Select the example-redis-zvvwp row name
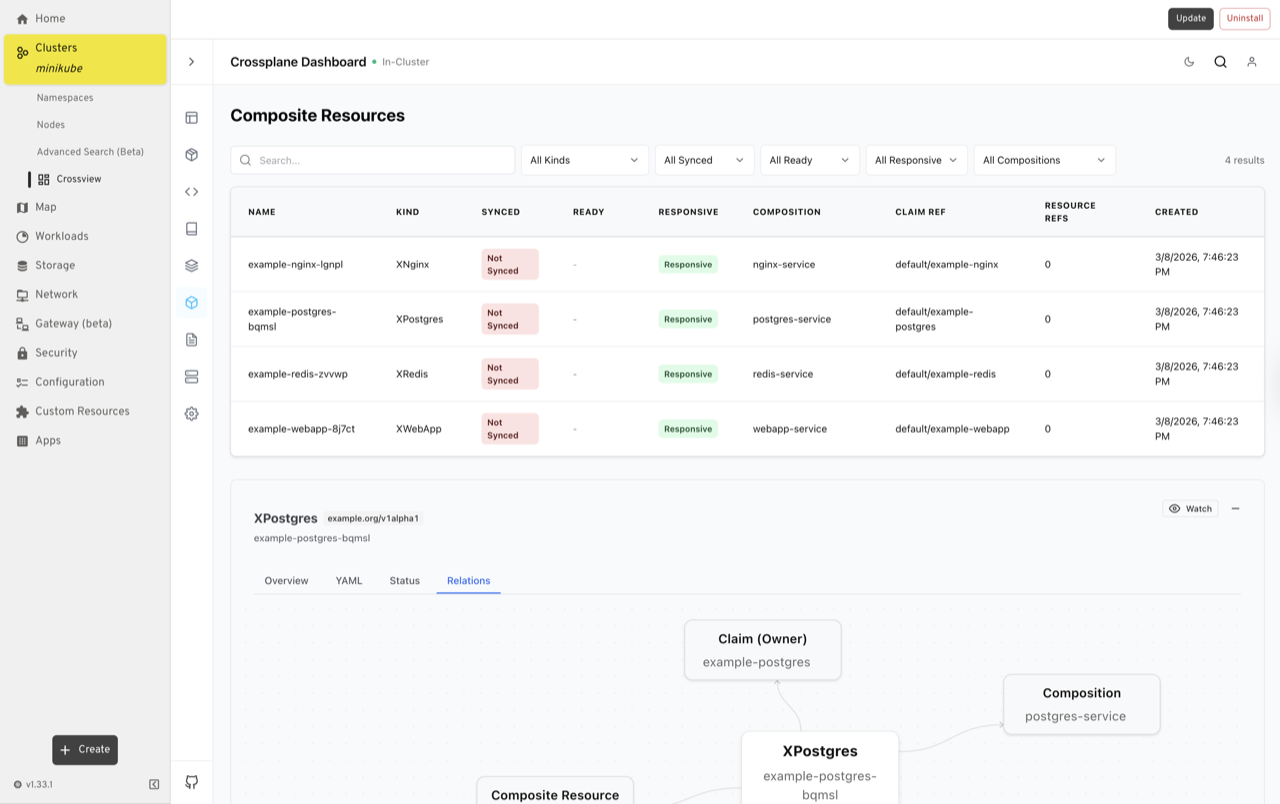Viewport: 1280px width, 804px height. [298, 374]
